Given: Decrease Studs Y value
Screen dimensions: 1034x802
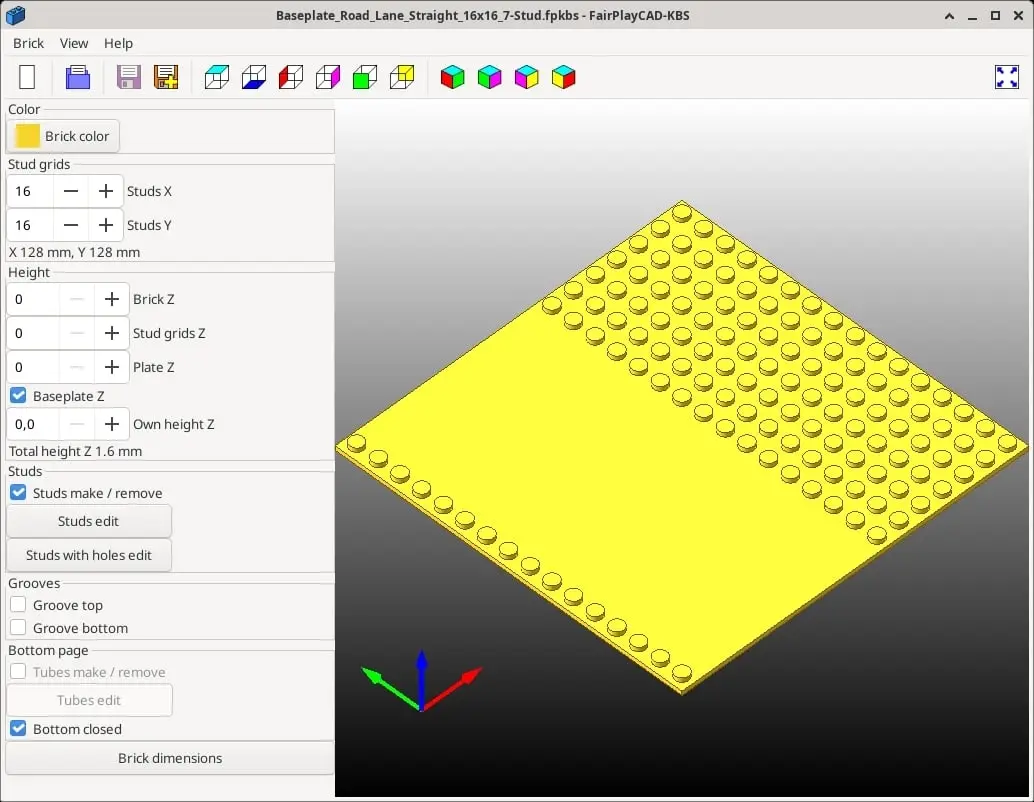Looking at the screenshot, I should click(71, 225).
